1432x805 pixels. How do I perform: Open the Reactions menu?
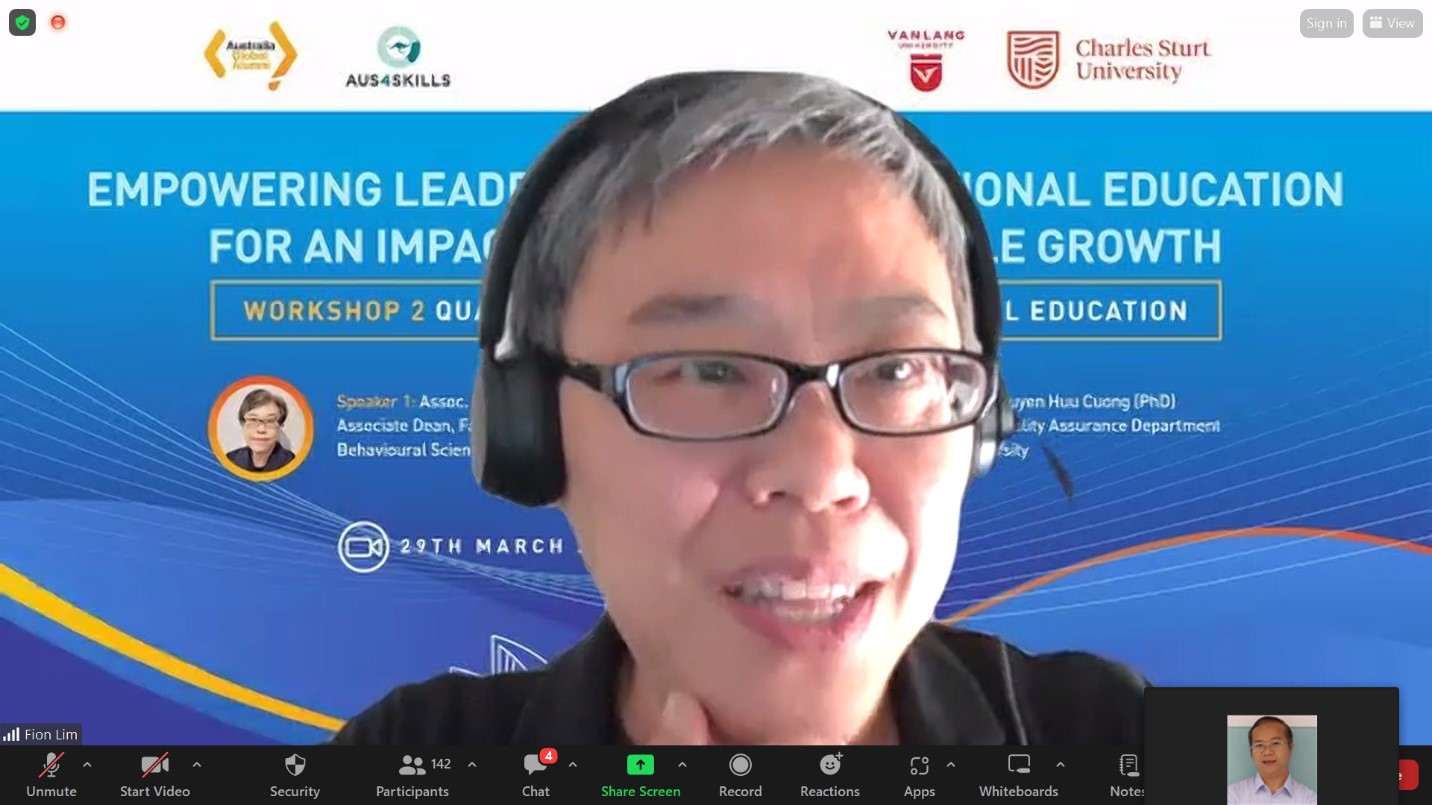(829, 775)
